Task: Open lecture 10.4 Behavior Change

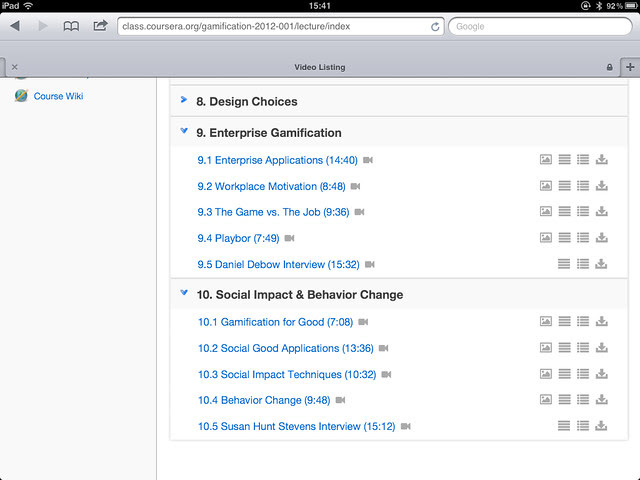Action: click(x=264, y=400)
